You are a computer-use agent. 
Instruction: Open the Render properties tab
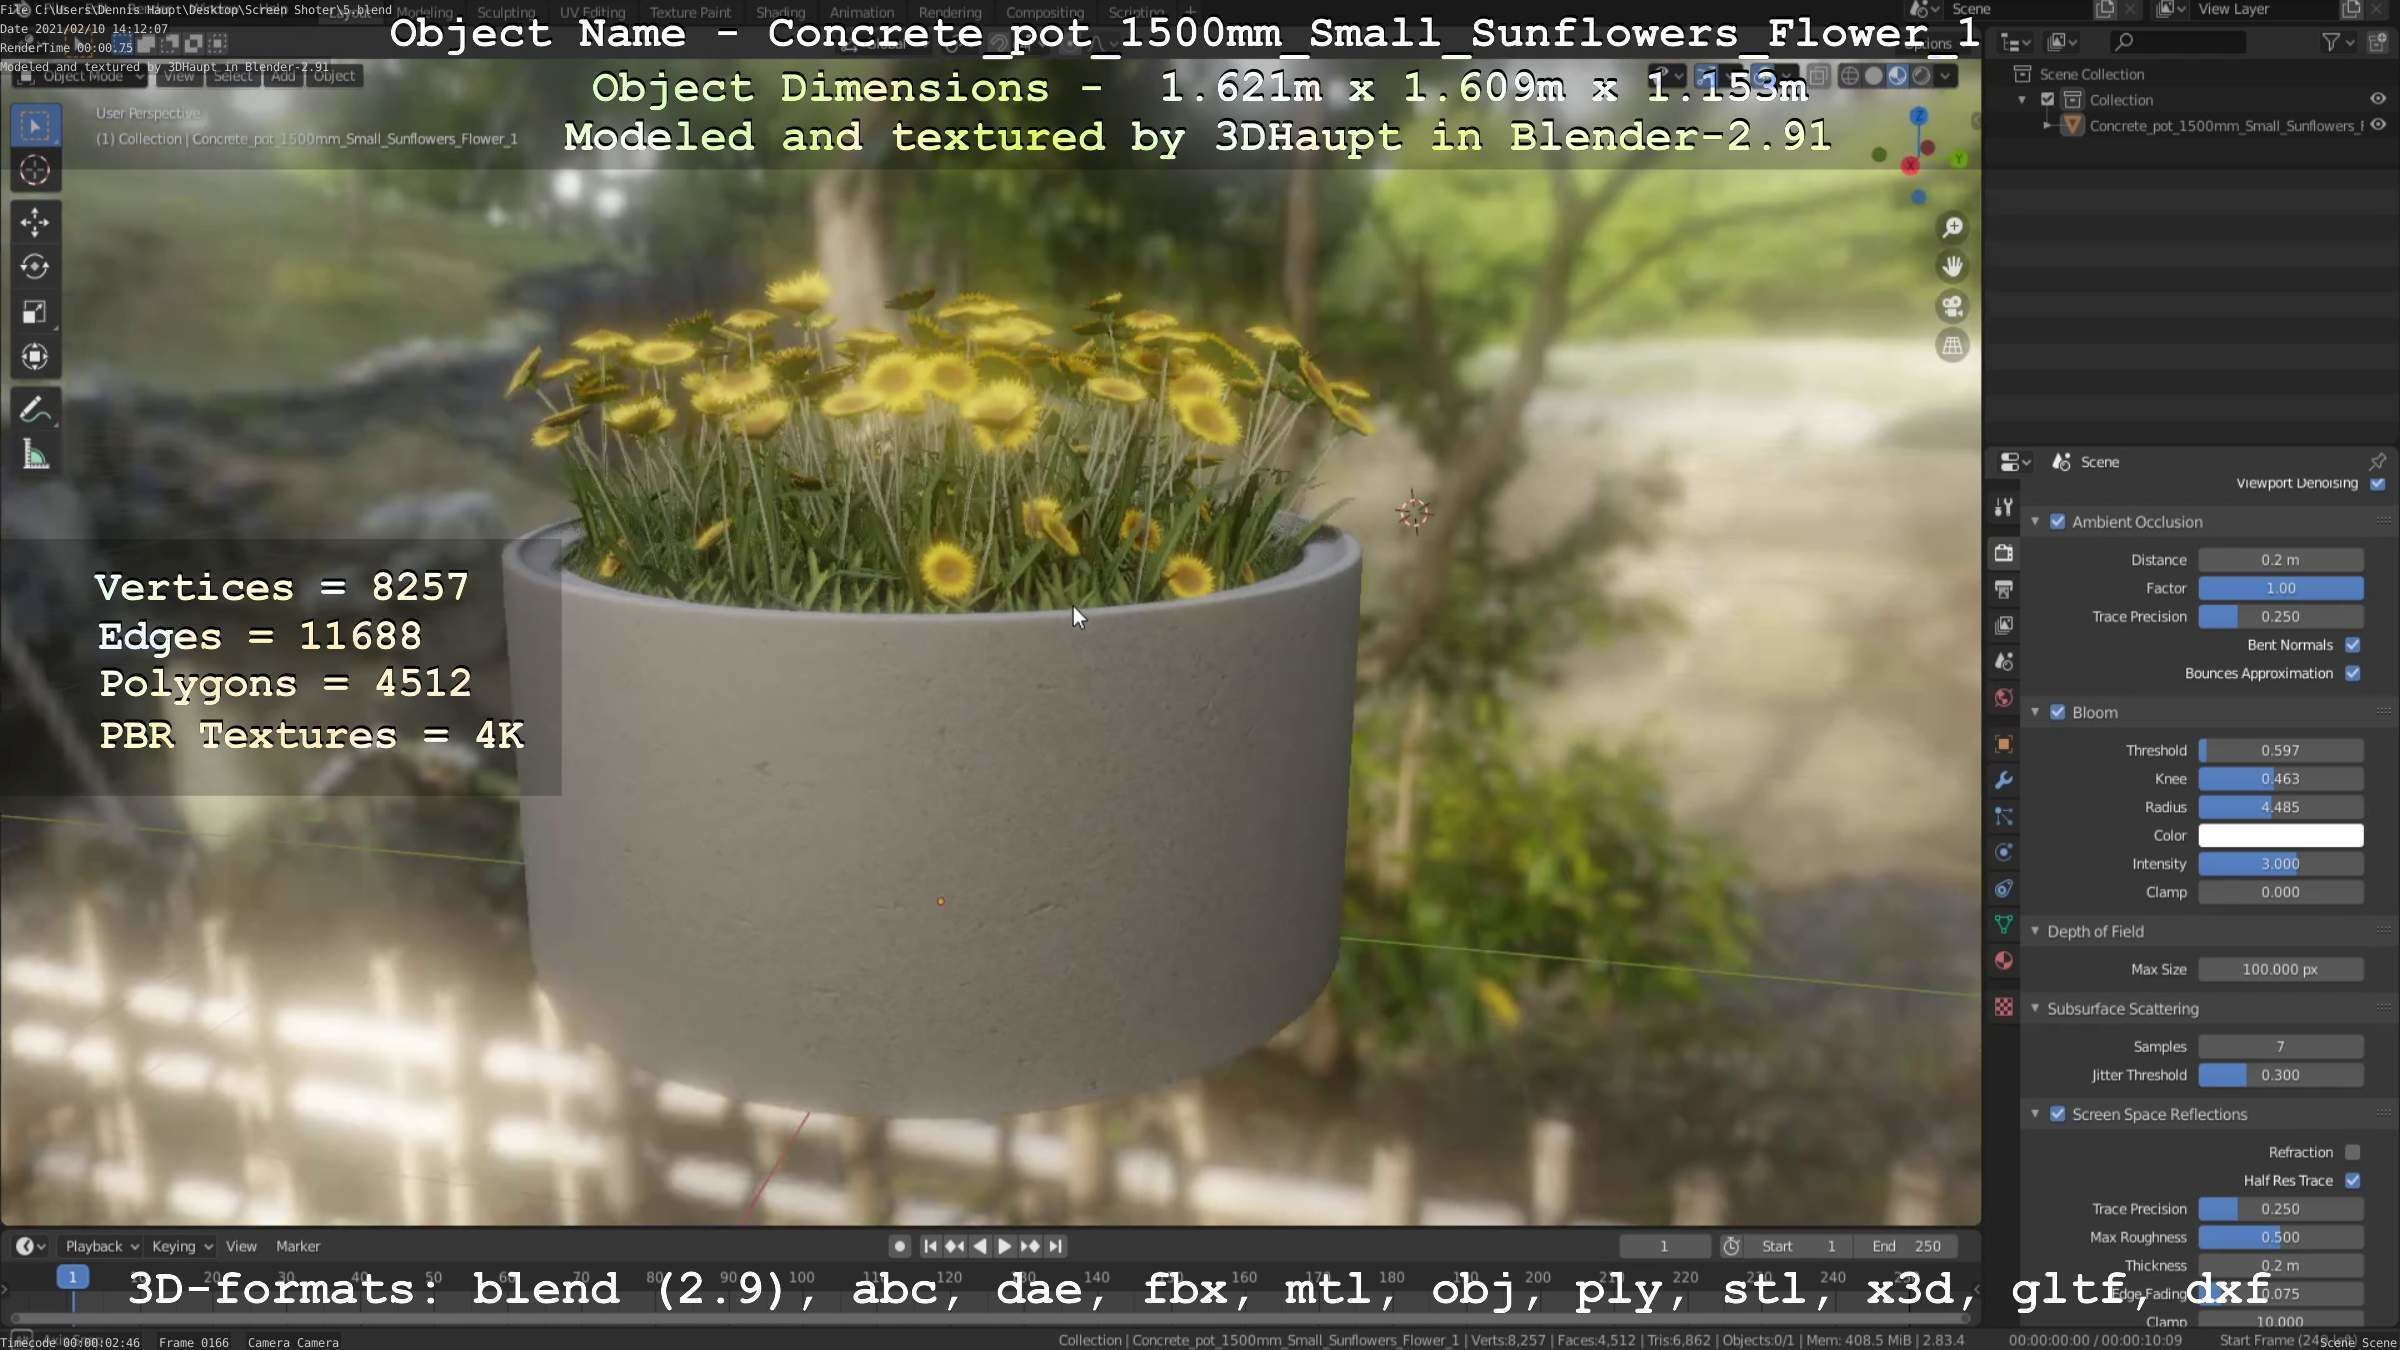point(2004,553)
